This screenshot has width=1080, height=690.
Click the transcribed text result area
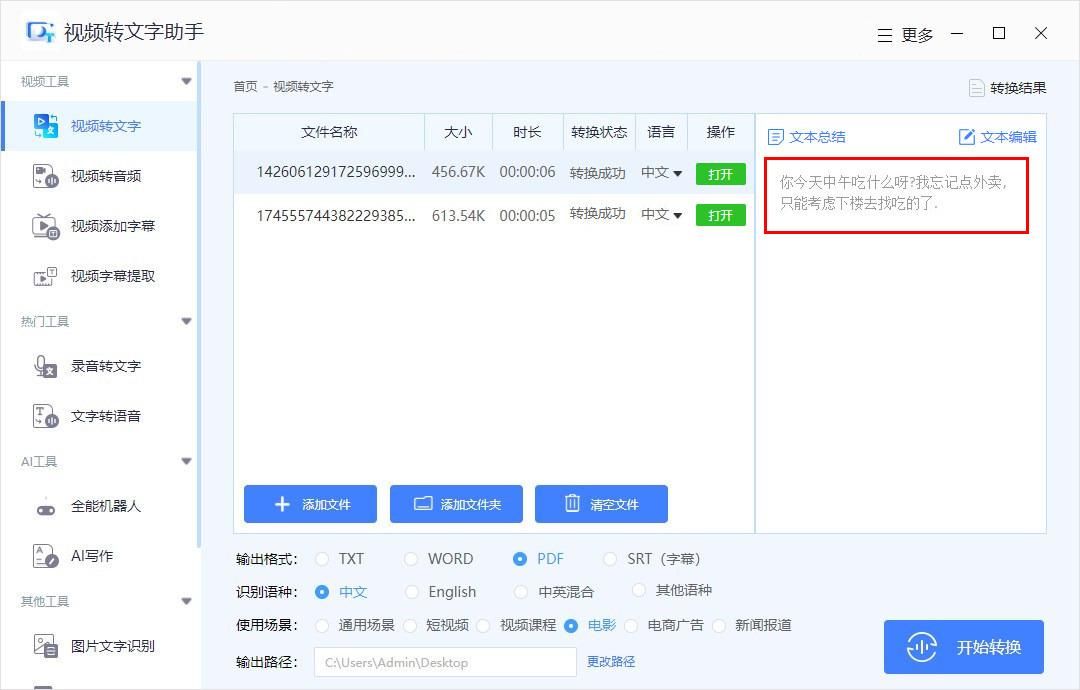coord(896,196)
